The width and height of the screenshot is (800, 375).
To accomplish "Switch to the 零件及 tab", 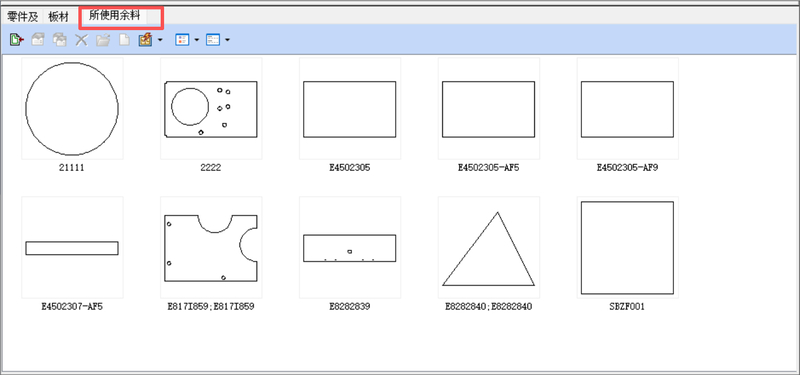I will (x=23, y=17).
